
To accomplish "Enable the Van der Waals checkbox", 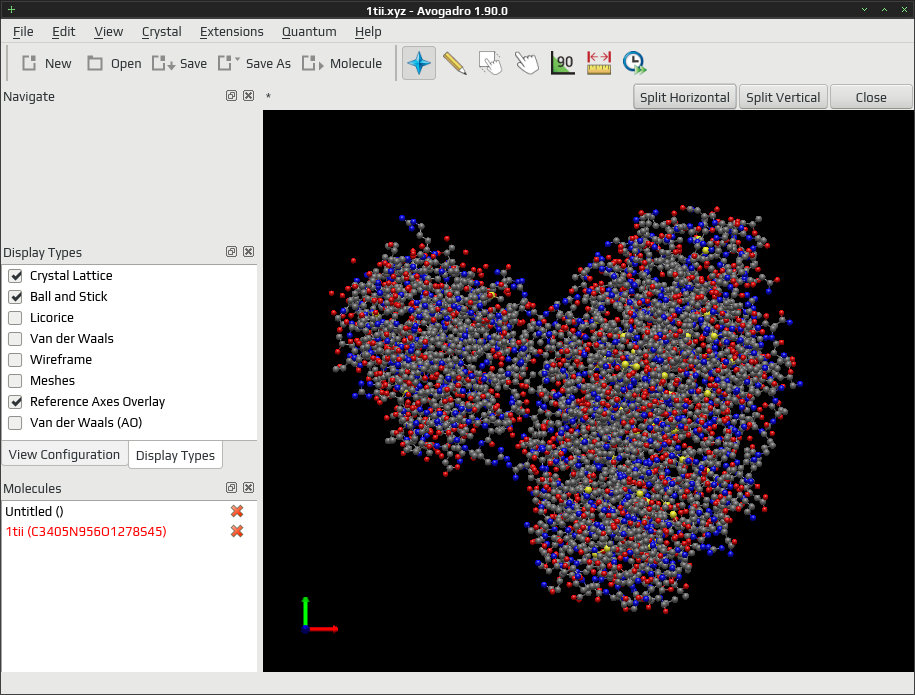I will pos(15,339).
